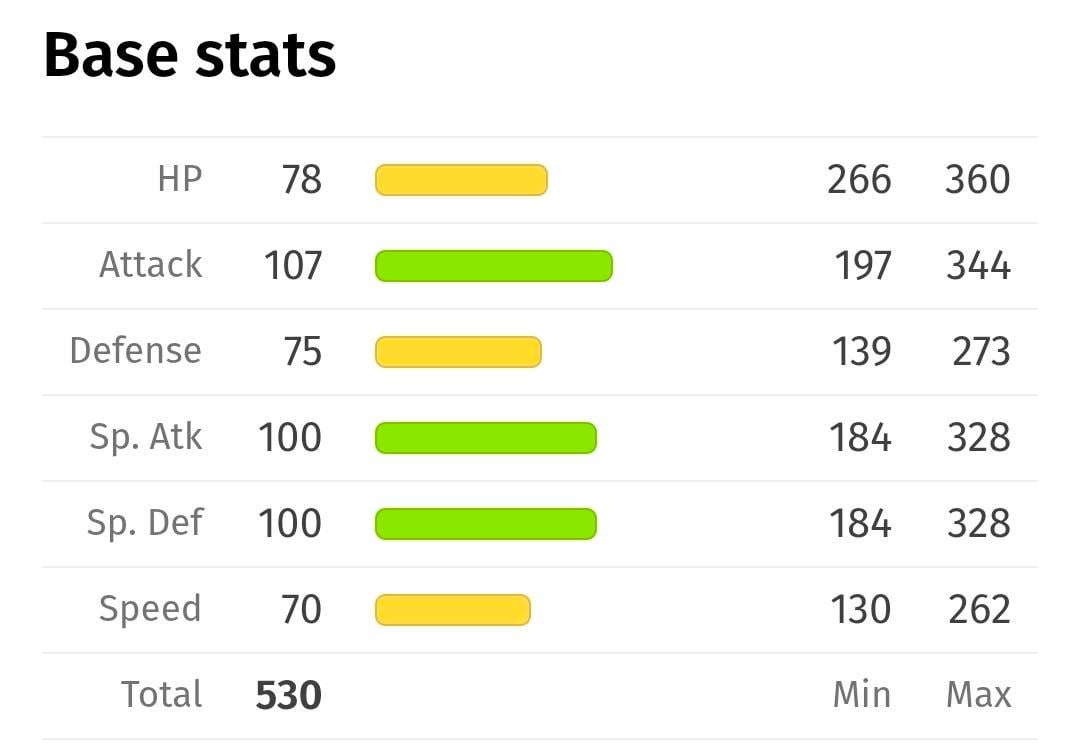Click the HP max value 360
The image size is (1080, 749).
pyautogui.click(x=977, y=180)
